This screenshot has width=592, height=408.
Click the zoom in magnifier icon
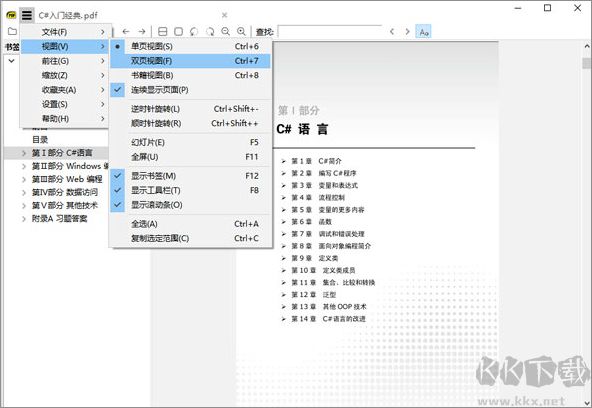(x=241, y=32)
